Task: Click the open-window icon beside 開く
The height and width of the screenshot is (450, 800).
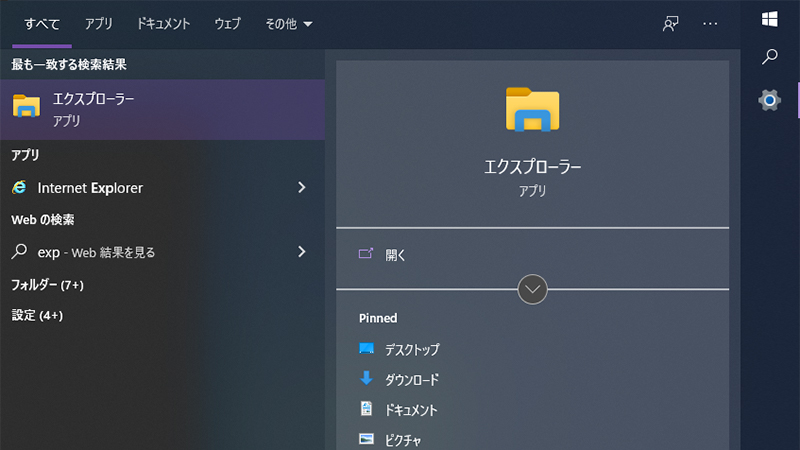Action: click(x=366, y=253)
